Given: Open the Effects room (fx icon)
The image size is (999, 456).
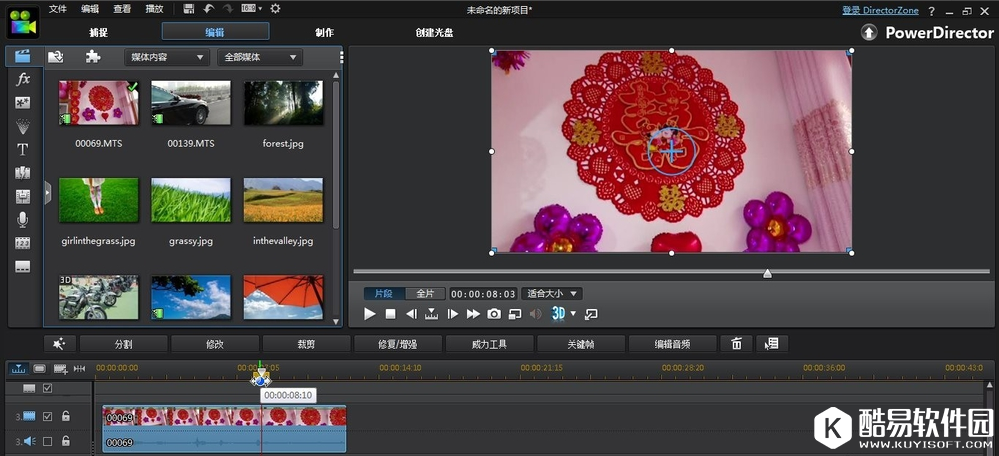Looking at the screenshot, I should (x=23, y=79).
